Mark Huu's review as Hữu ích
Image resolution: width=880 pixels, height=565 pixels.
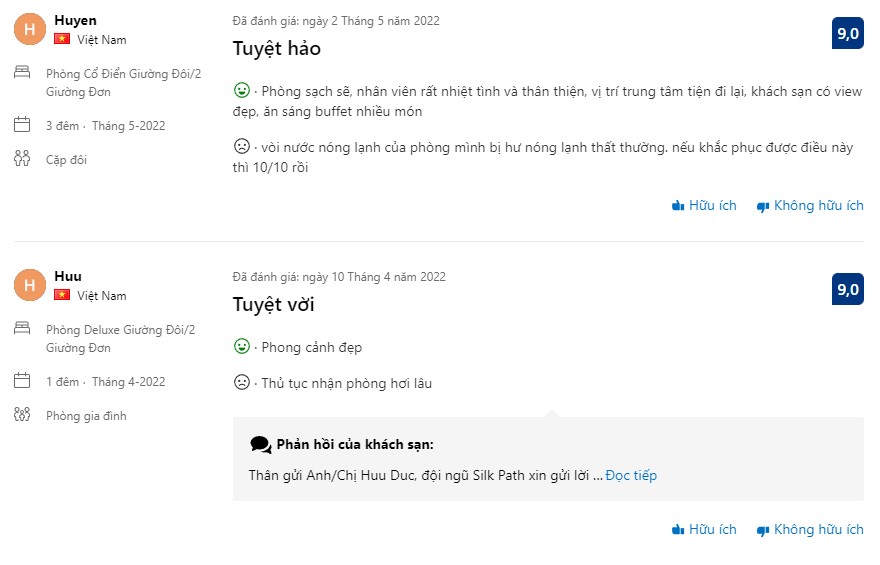(x=704, y=529)
